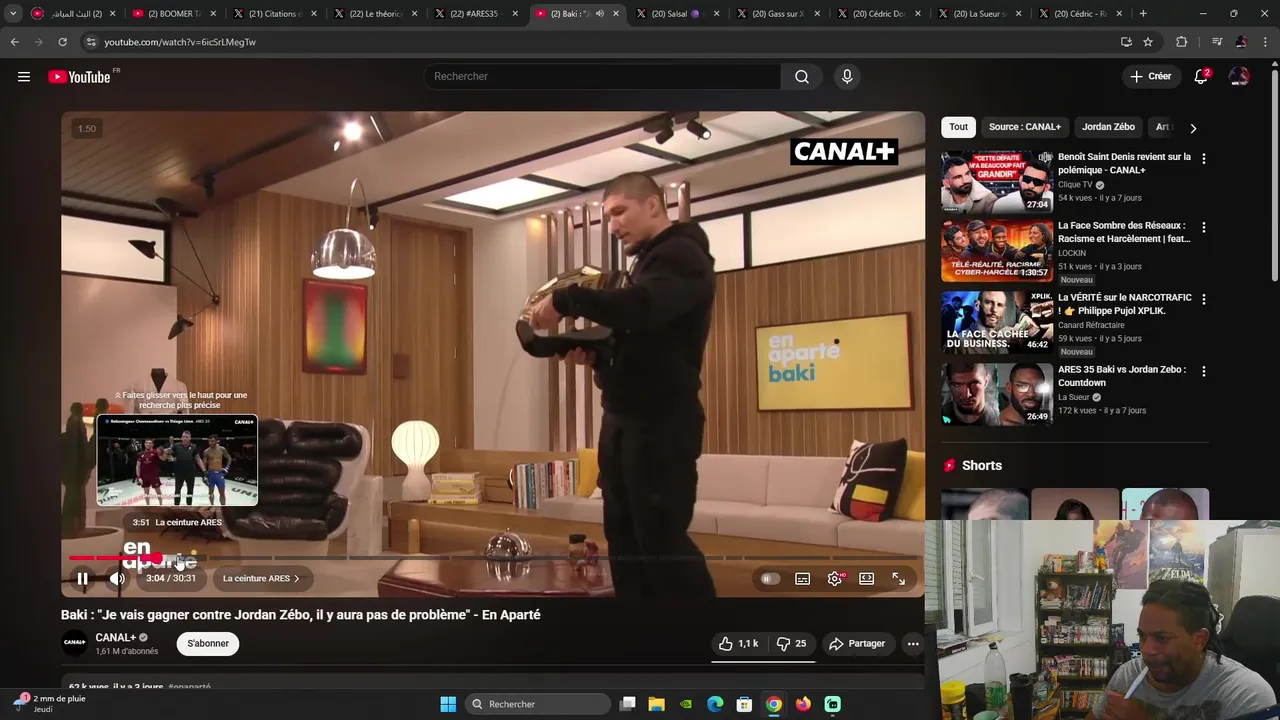Screen dimensions: 1280x720
Task: Select 'Source : CANAL+' filter chip
Action: pos(1025,127)
